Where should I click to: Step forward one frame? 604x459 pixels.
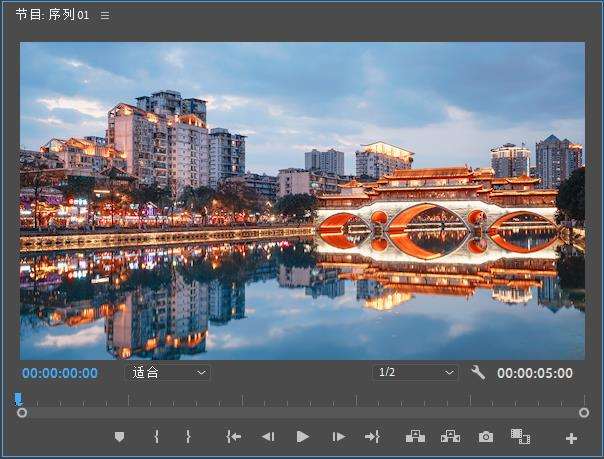tap(339, 437)
